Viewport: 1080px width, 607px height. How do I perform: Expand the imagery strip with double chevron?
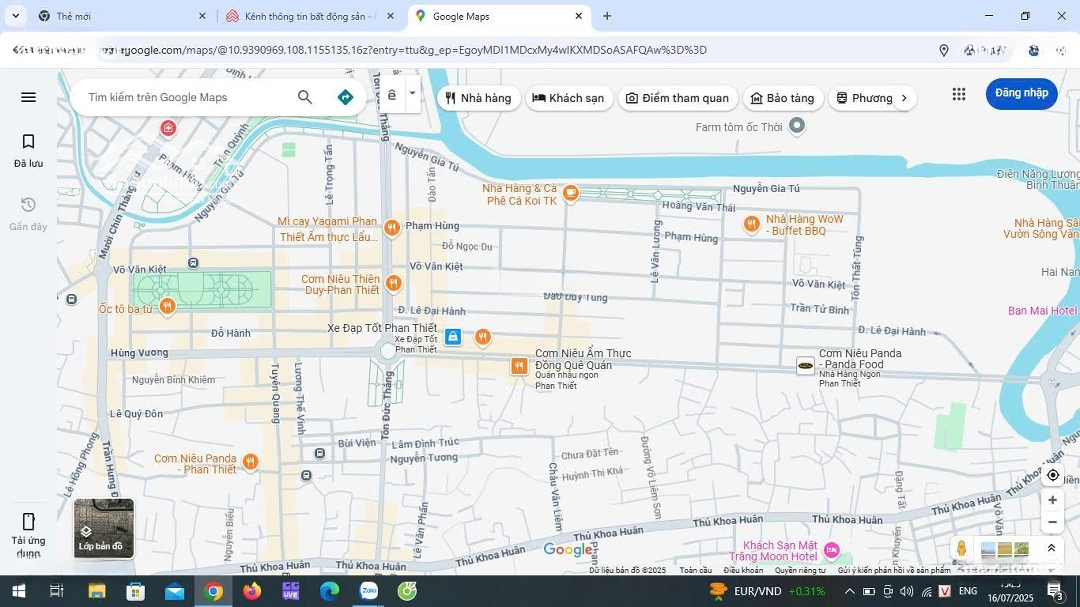pos(1051,548)
